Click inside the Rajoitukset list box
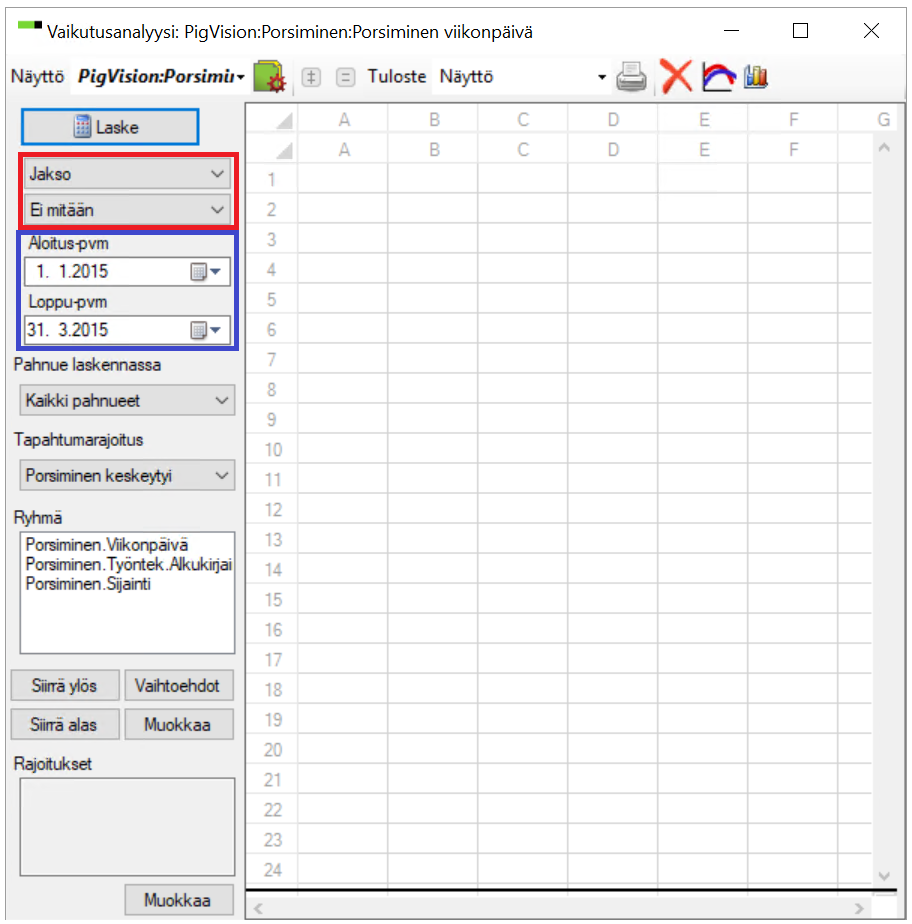The width and height of the screenshot is (912, 924). pos(127,827)
